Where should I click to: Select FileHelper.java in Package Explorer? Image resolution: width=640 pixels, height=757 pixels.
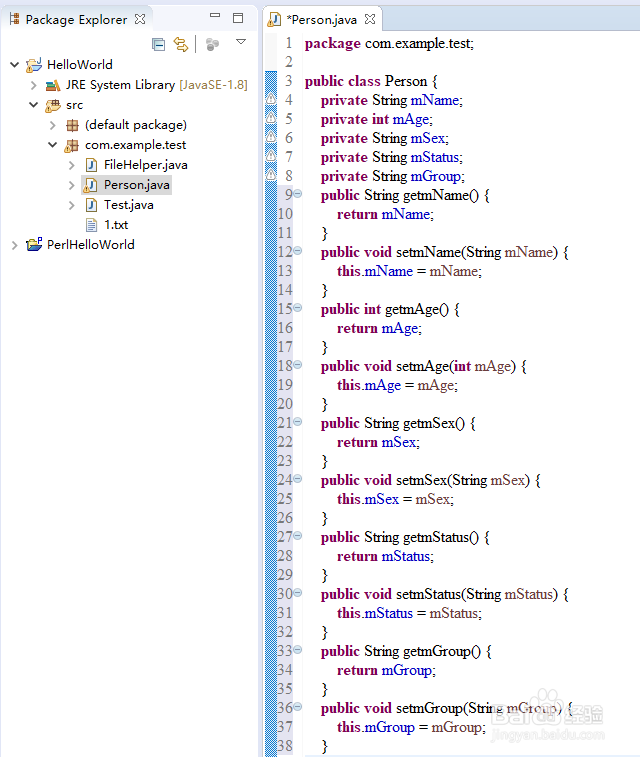coord(146,165)
